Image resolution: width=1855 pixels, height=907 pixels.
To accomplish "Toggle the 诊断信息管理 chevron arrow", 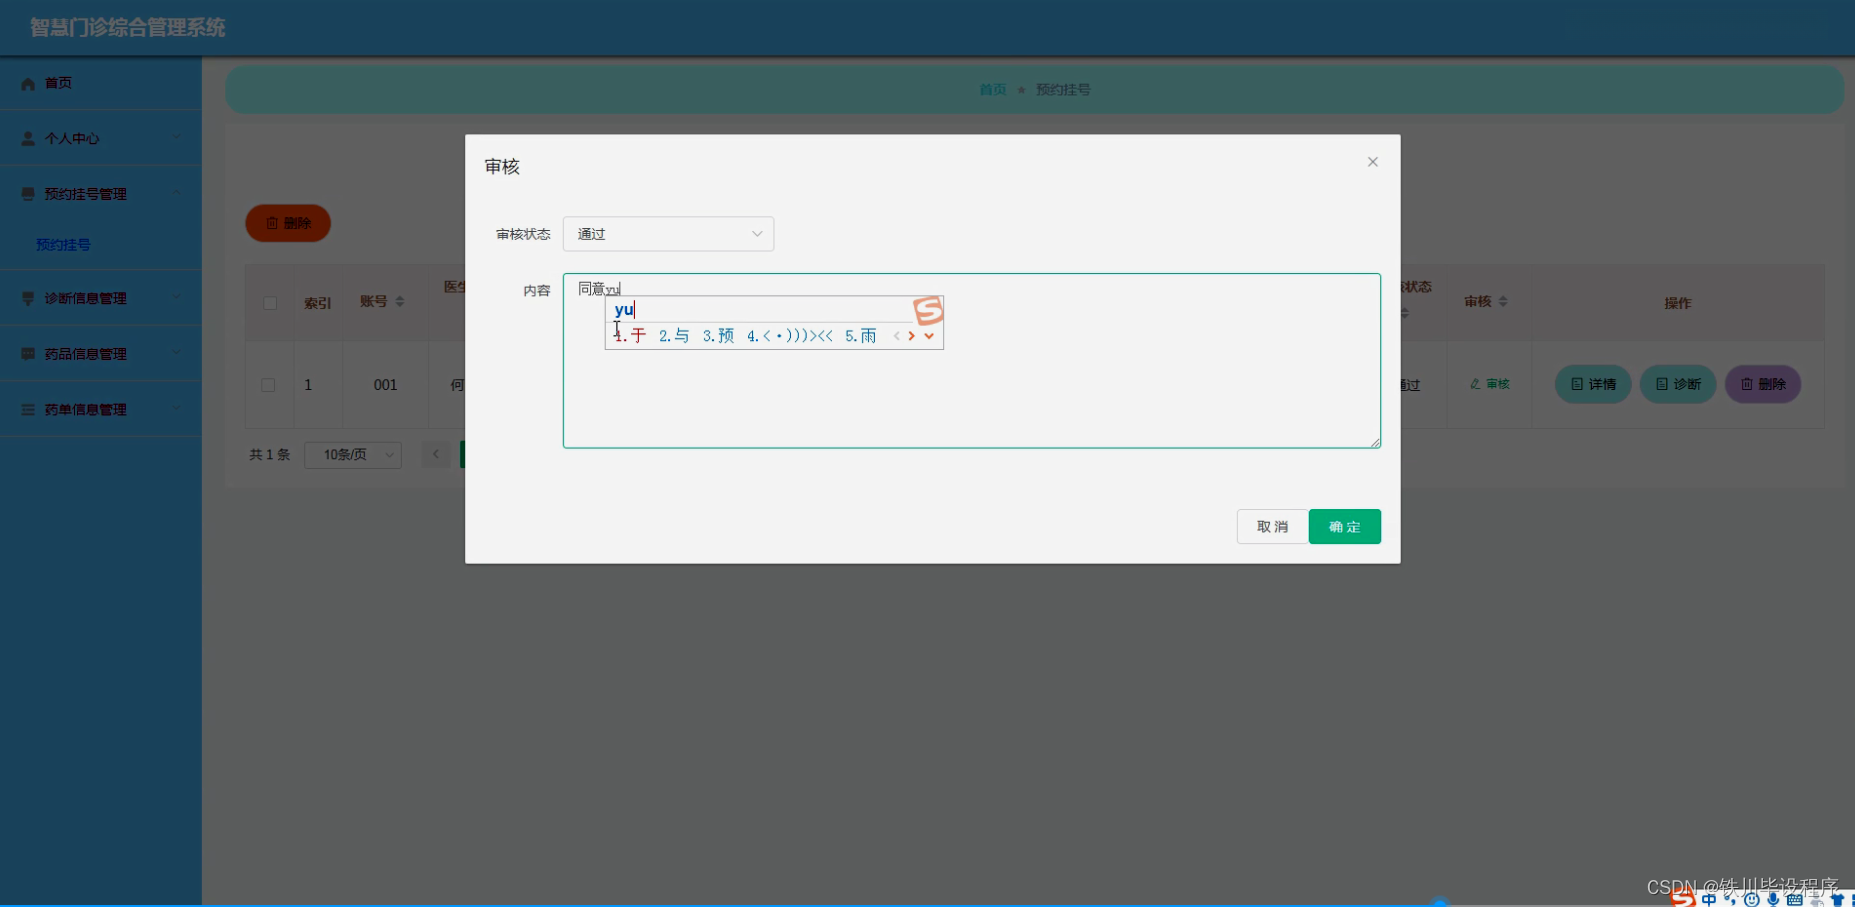I will (x=177, y=297).
